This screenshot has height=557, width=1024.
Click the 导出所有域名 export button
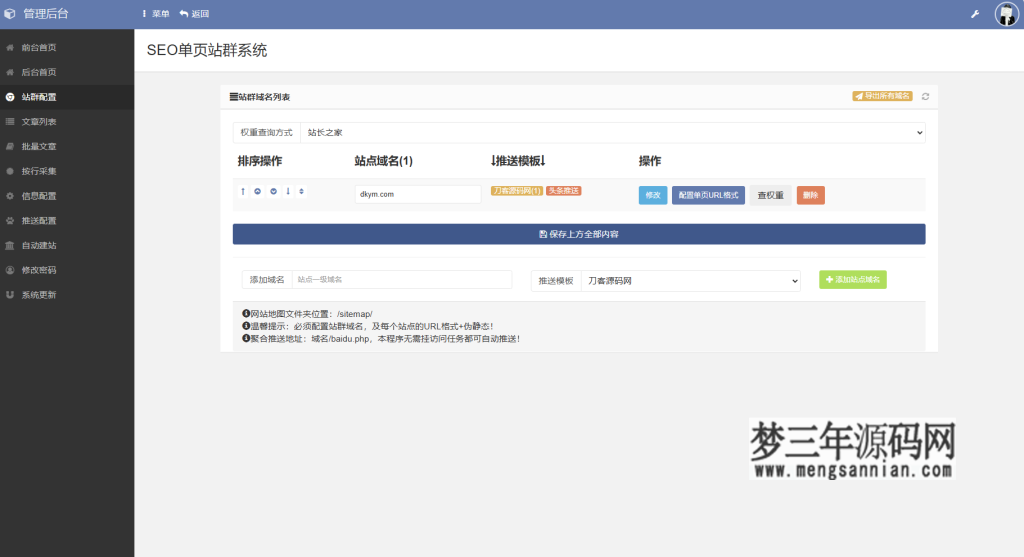tap(882, 96)
